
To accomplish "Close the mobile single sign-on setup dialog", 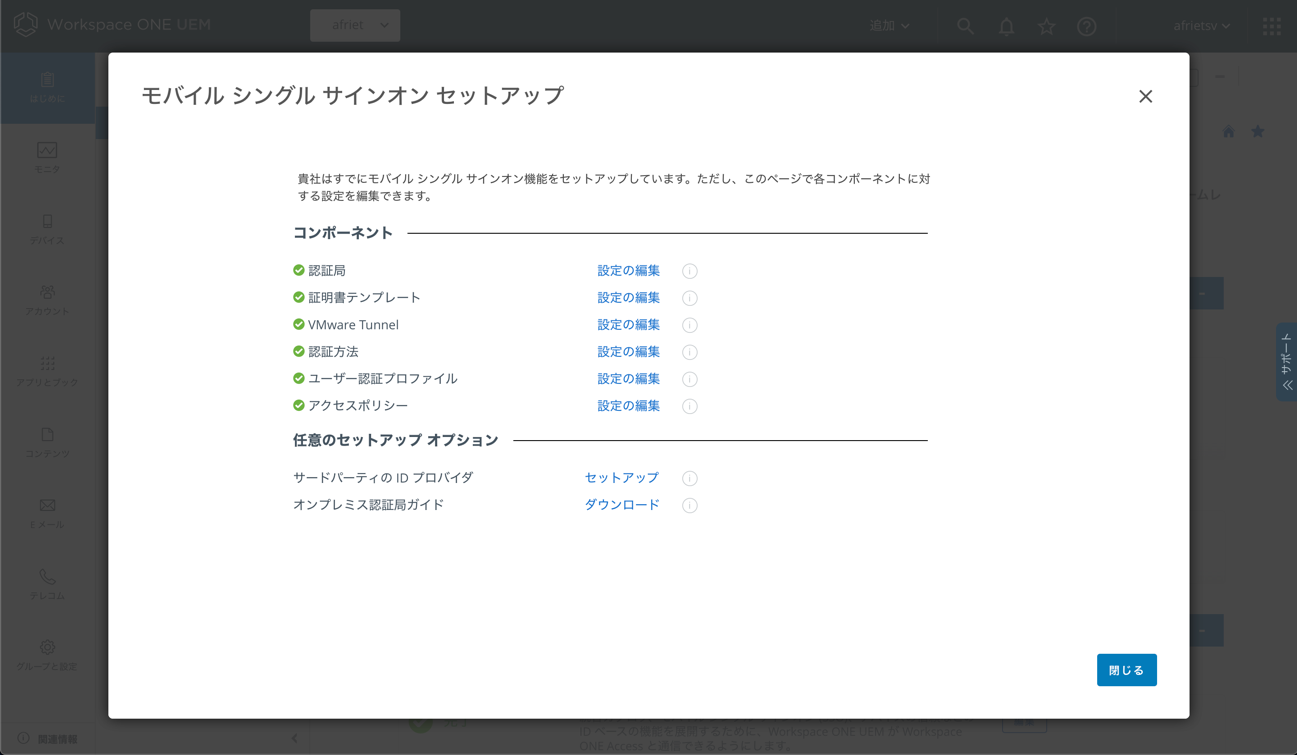I will [1145, 96].
